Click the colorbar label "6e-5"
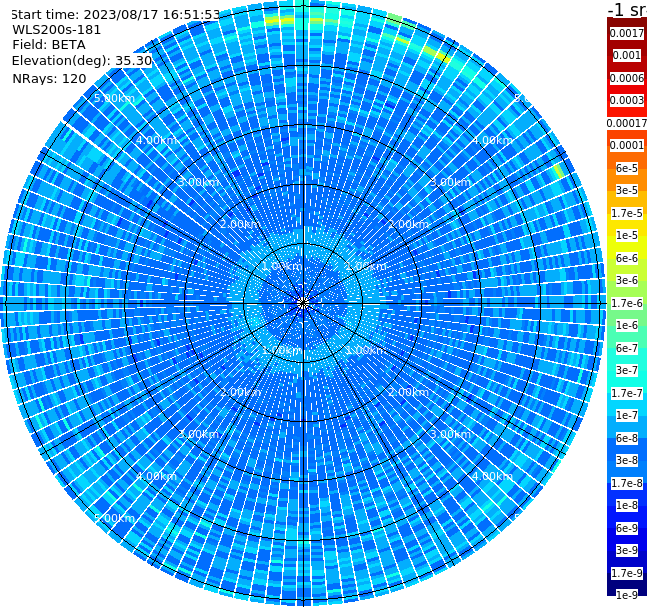Image resolution: width=647 pixels, height=607 pixels. [x=627, y=168]
